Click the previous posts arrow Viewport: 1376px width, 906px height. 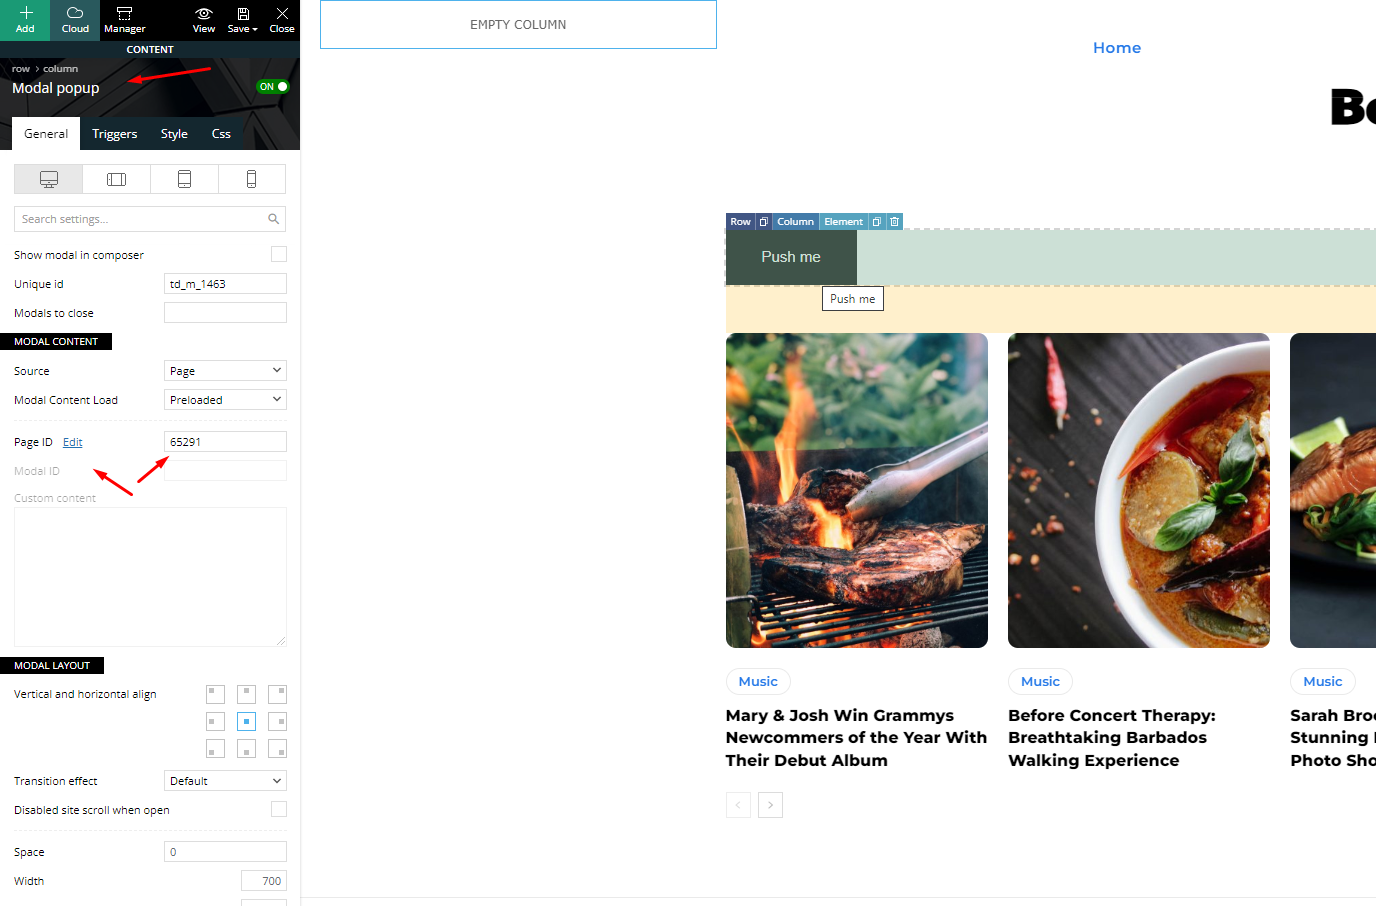point(738,805)
